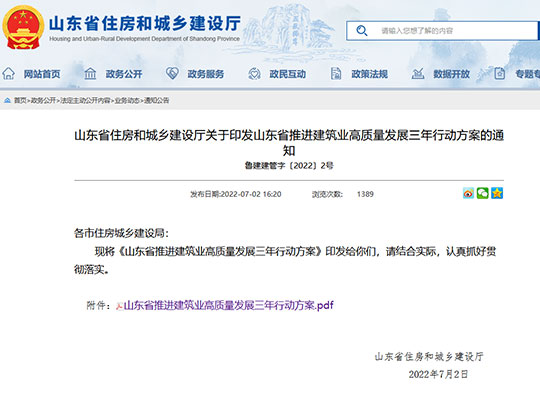Share the article to WeChat

click(x=482, y=193)
